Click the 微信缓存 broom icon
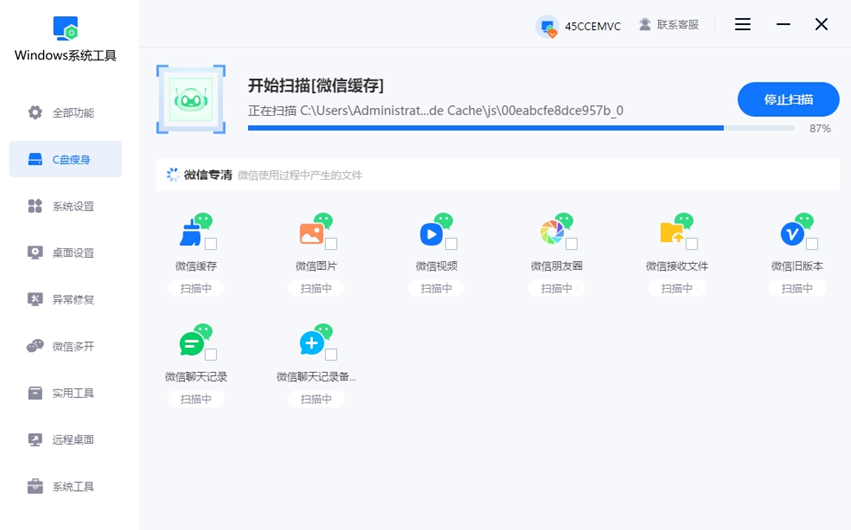The height and width of the screenshot is (530, 851). (x=196, y=229)
